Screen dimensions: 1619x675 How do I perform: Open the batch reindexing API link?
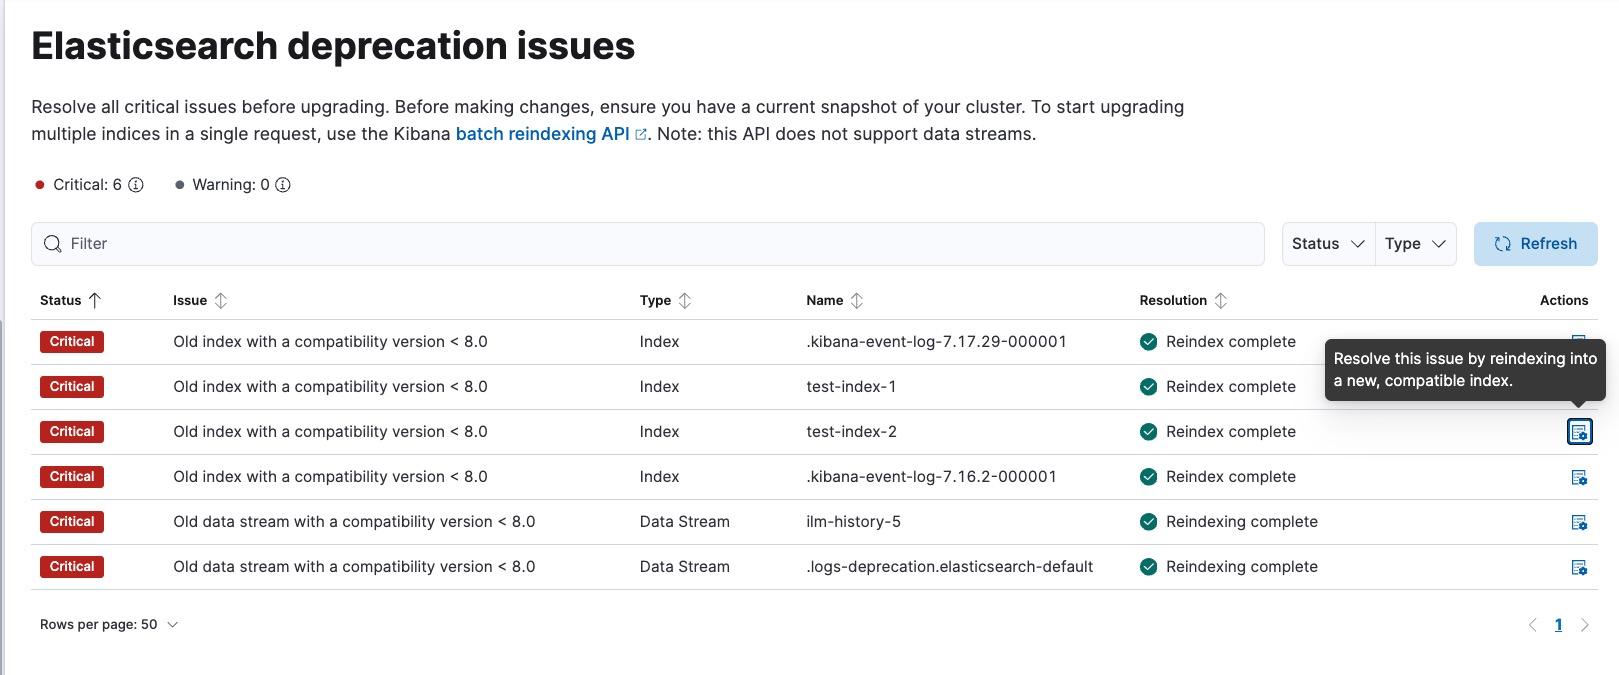pyautogui.click(x=543, y=134)
